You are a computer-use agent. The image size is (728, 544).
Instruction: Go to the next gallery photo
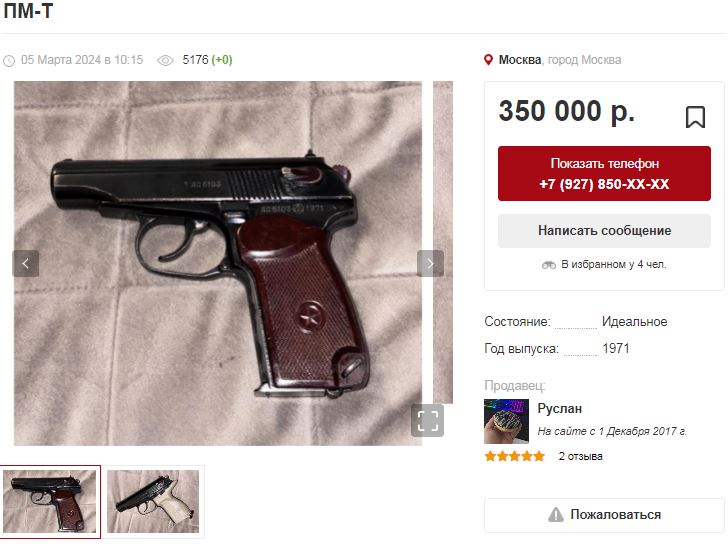click(430, 264)
